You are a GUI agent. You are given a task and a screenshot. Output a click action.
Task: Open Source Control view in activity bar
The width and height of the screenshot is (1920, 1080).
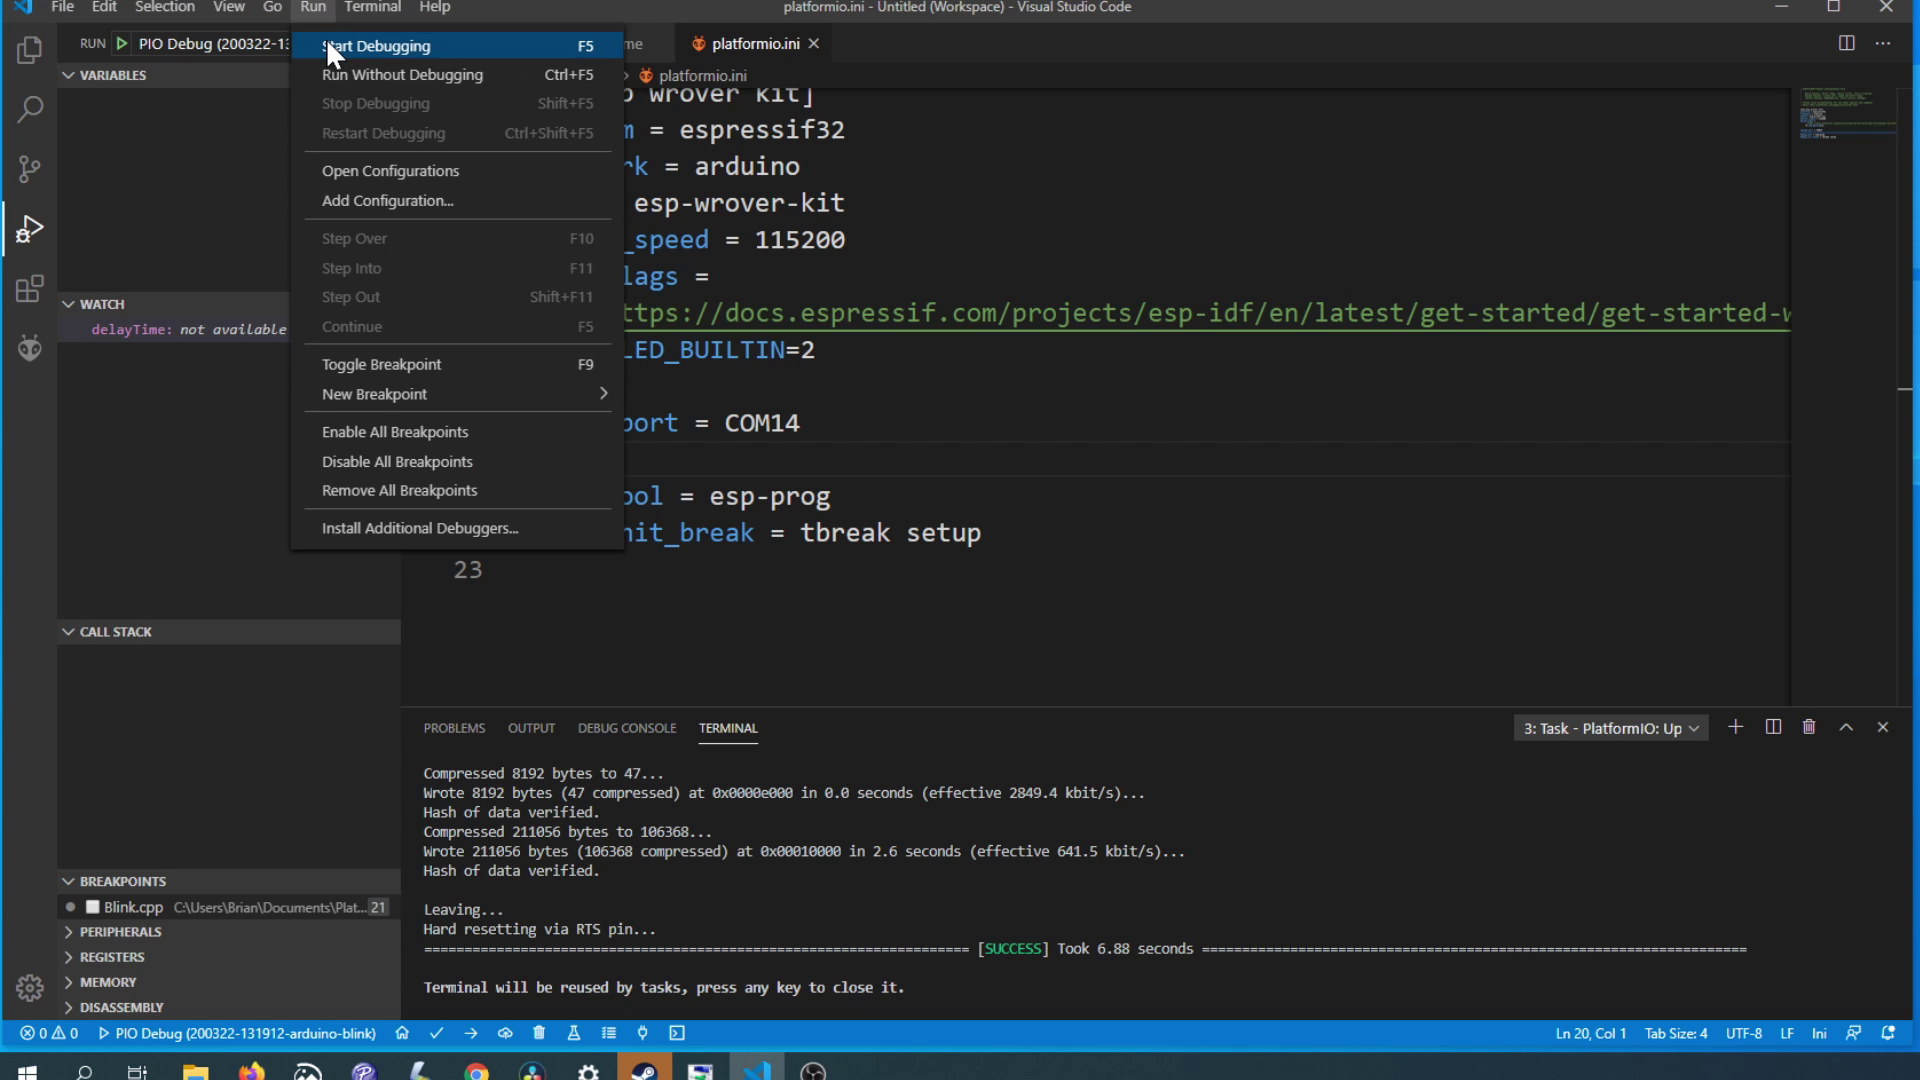coord(30,169)
